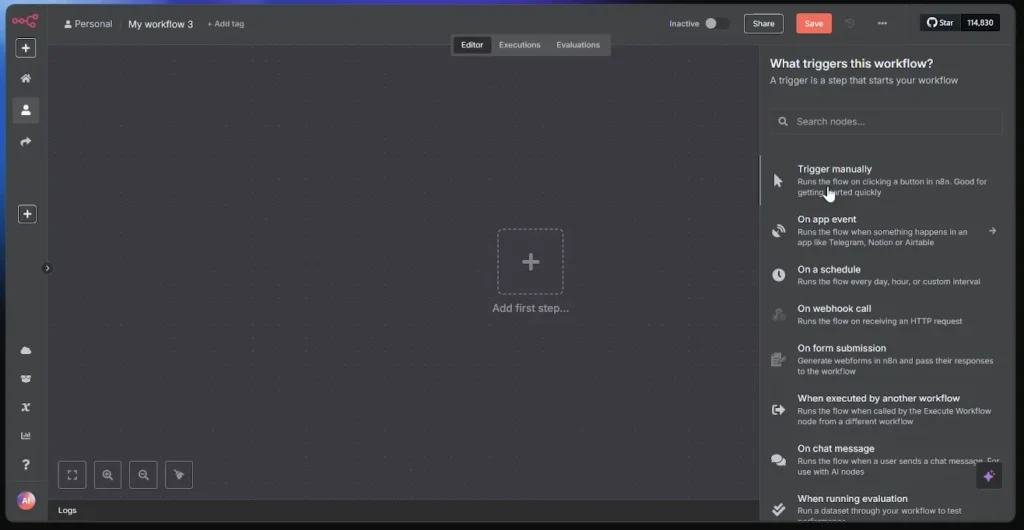This screenshot has width=1024, height=530.
Task: Click the GitHub Star button
Action: click(x=940, y=23)
